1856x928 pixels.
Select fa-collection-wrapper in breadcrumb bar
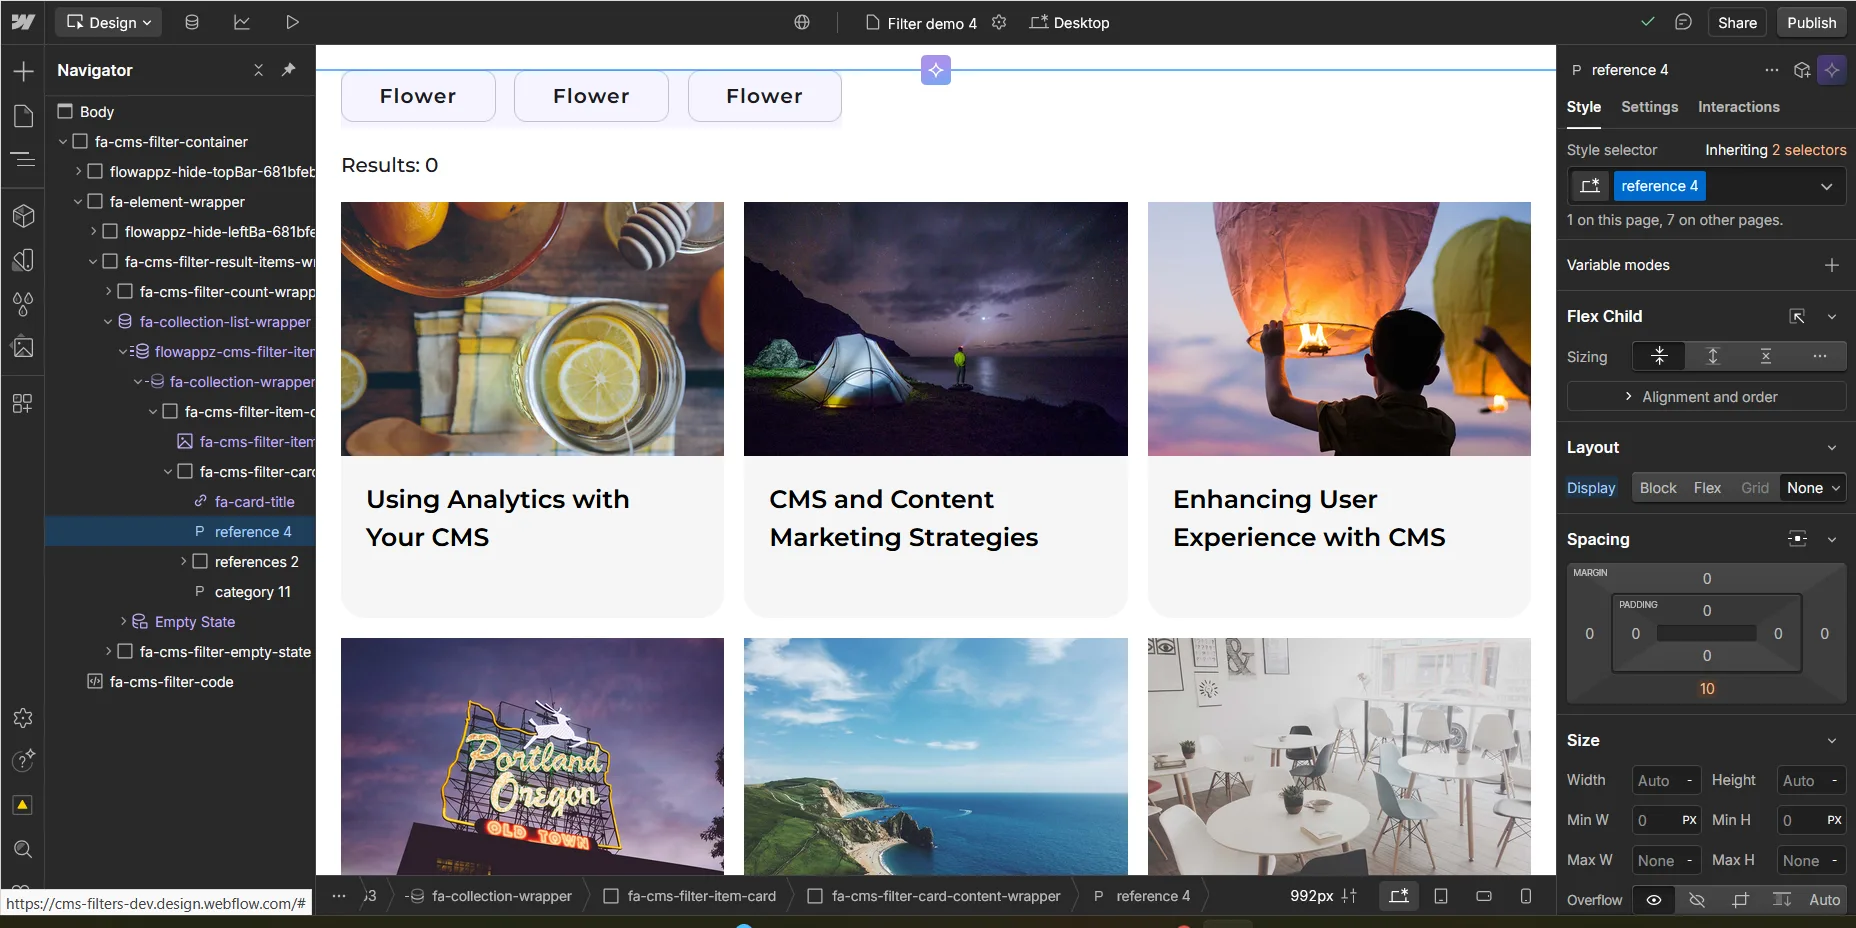click(490, 896)
